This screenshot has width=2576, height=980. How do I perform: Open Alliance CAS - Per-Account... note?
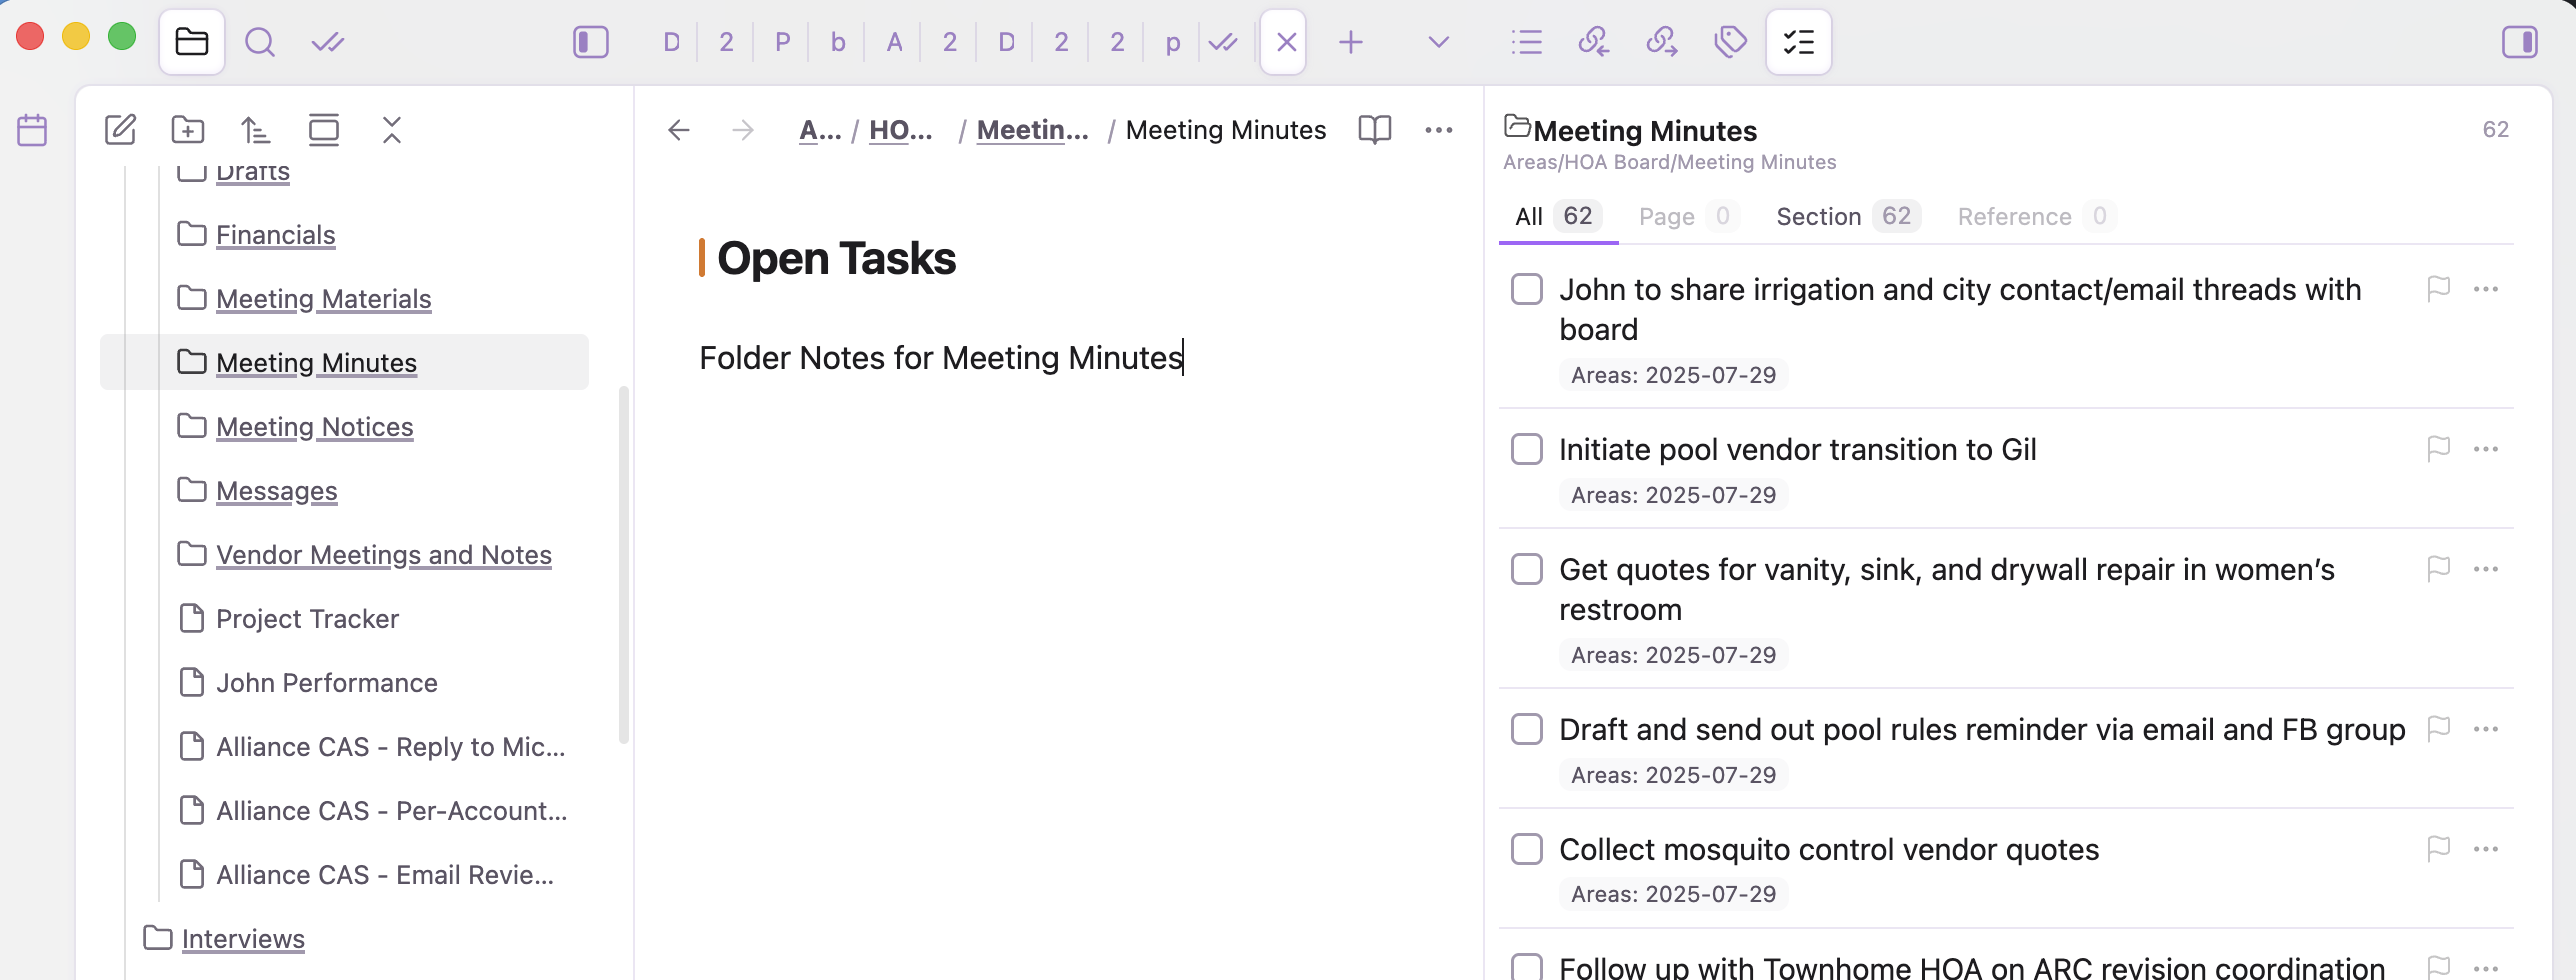coord(391,811)
